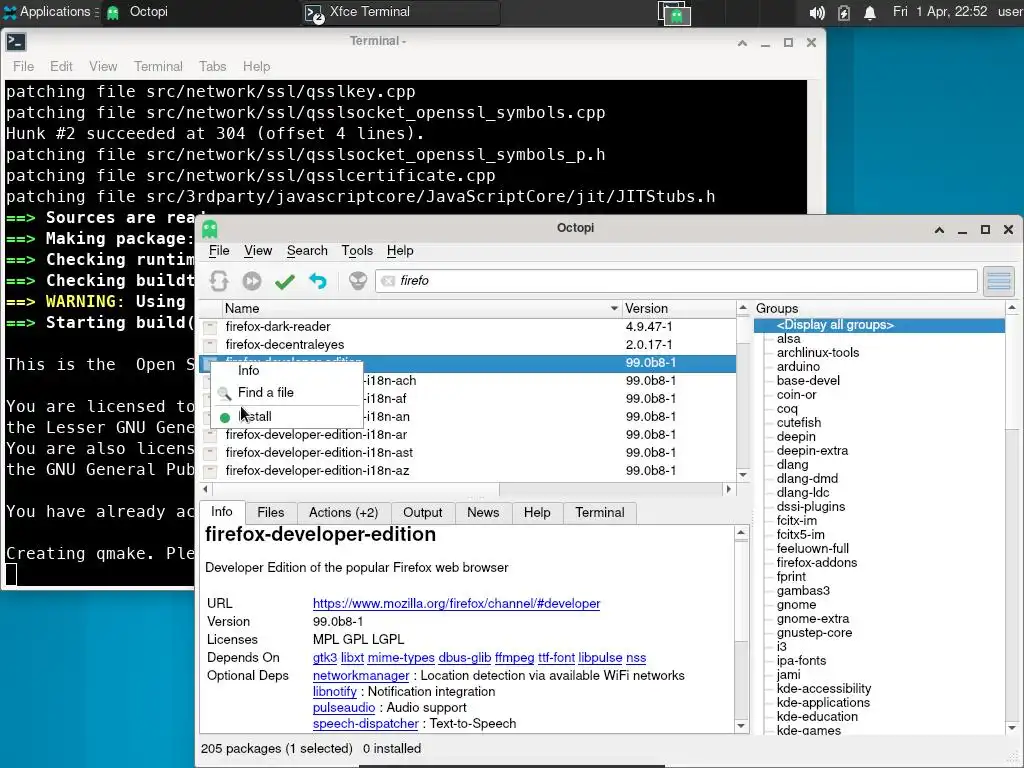
Task: Click package icon beside firefox-developer-edition-i18n-ast
Action: (210, 453)
